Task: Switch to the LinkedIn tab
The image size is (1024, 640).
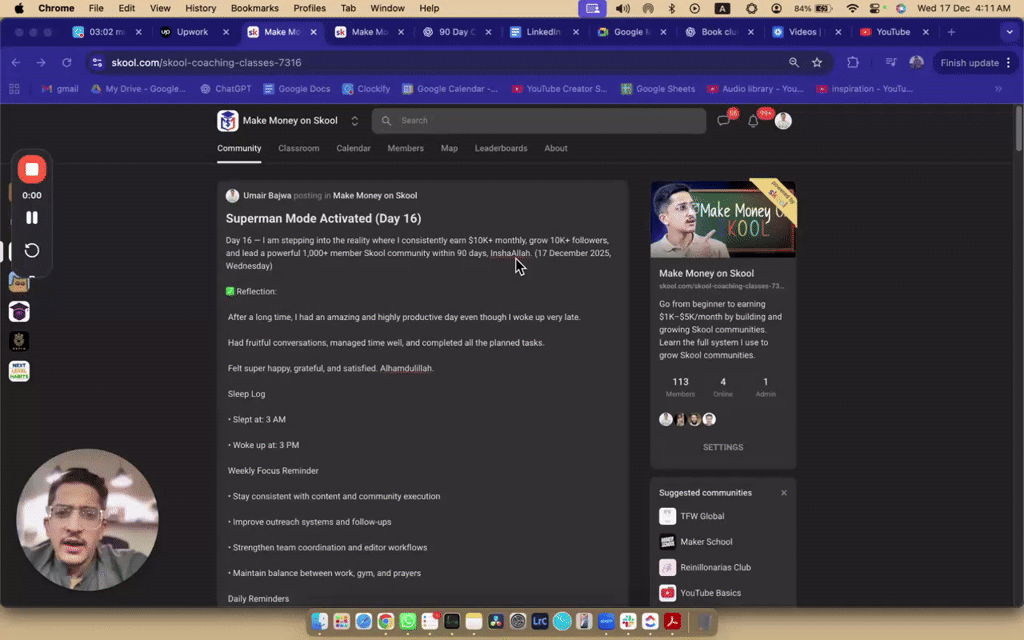Action: click(543, 32)
